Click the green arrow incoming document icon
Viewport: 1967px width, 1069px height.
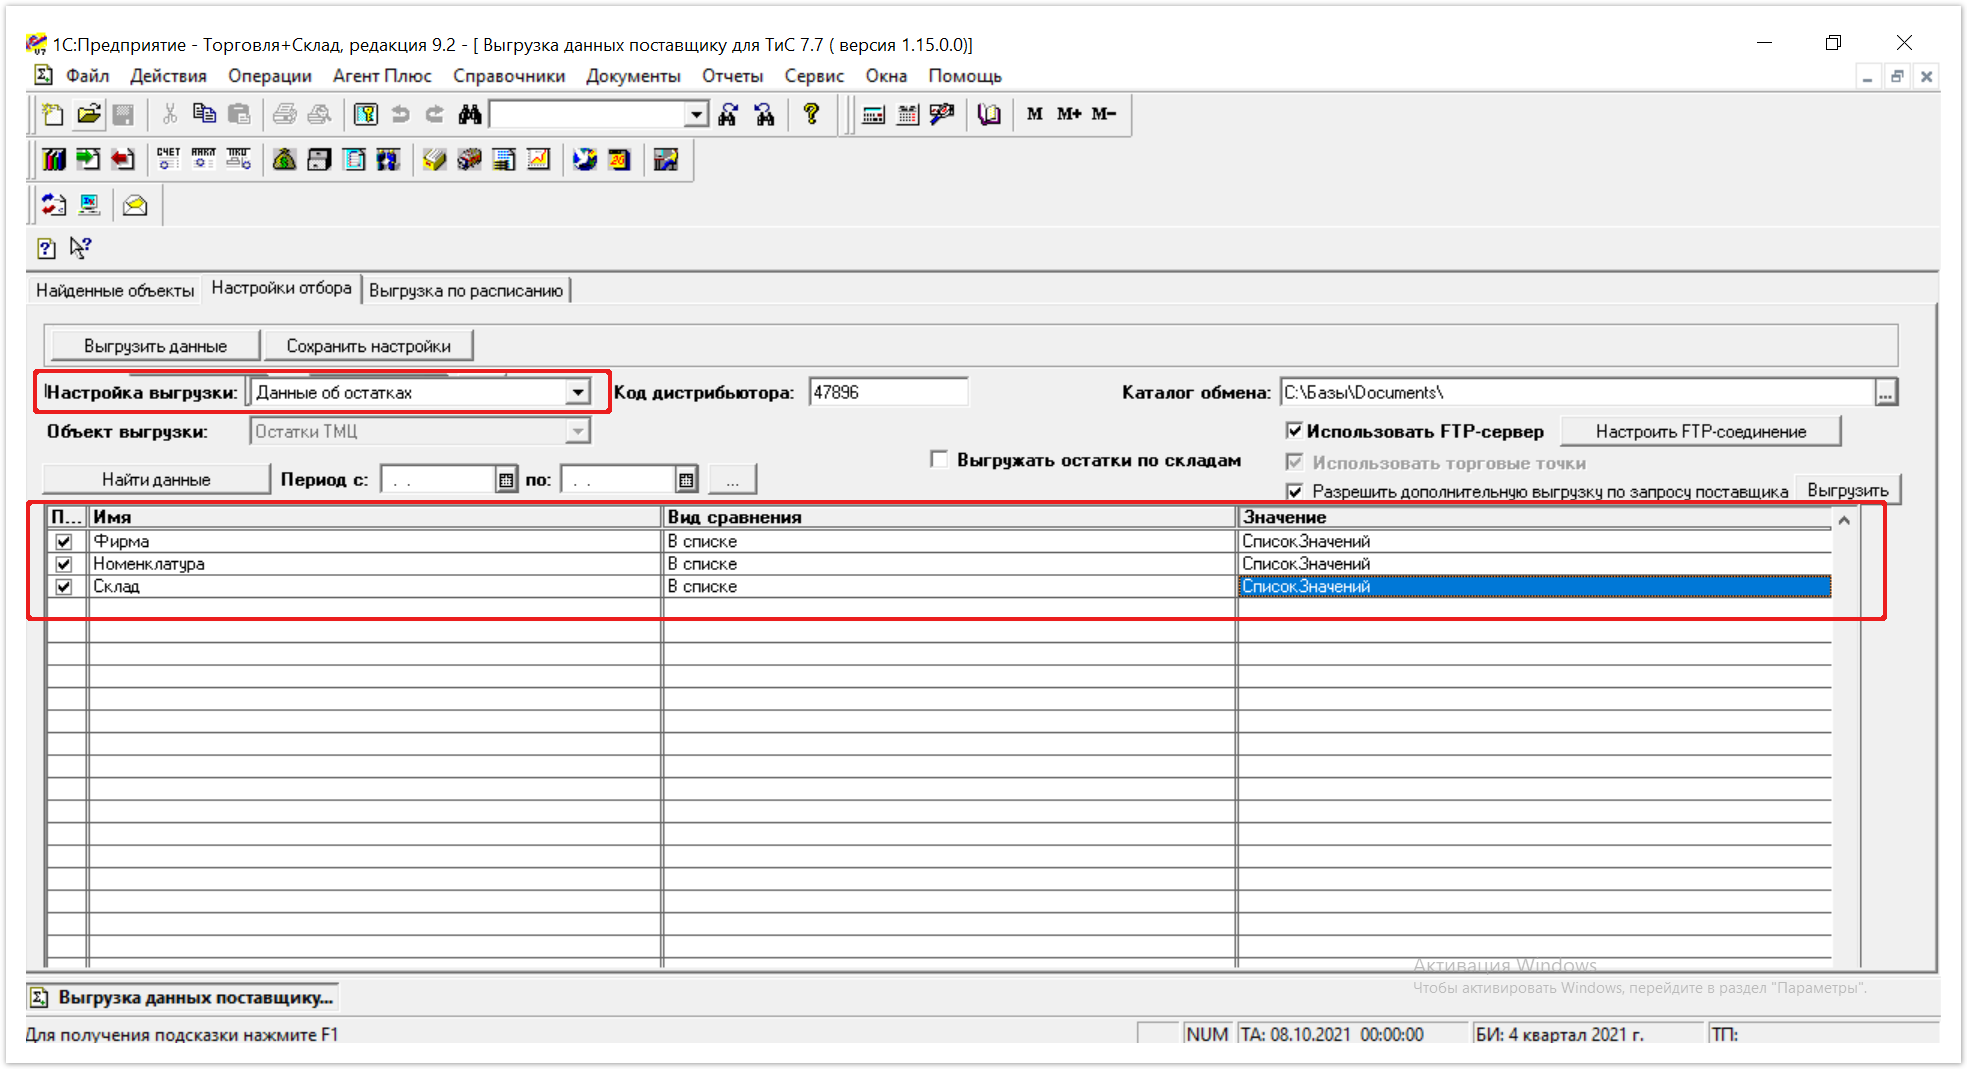(88, 159)
